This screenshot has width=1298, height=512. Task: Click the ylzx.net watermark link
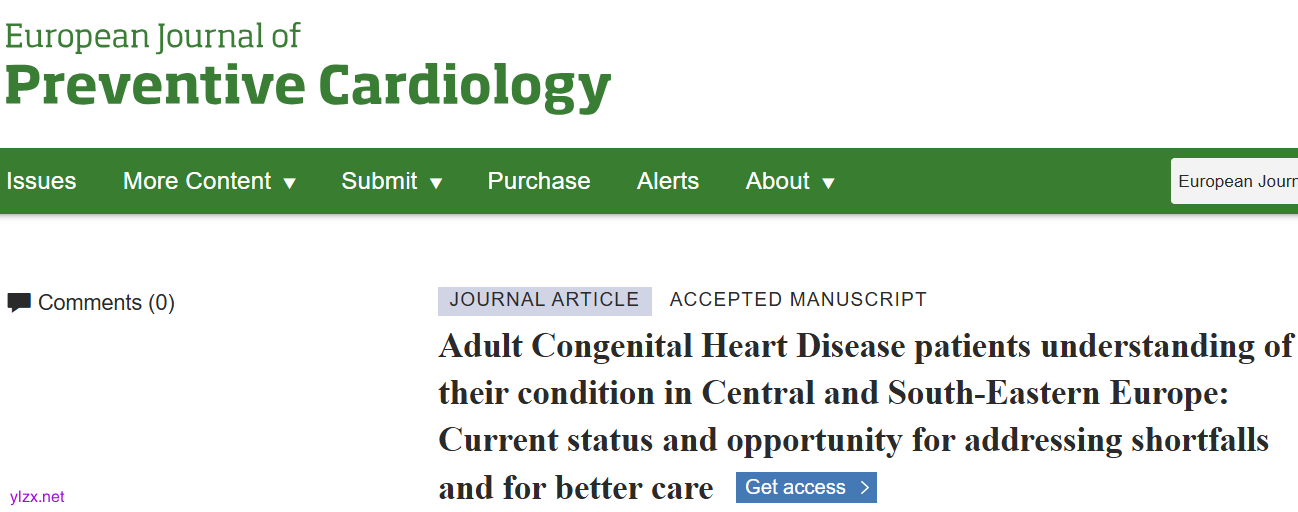tap(37, 497)
